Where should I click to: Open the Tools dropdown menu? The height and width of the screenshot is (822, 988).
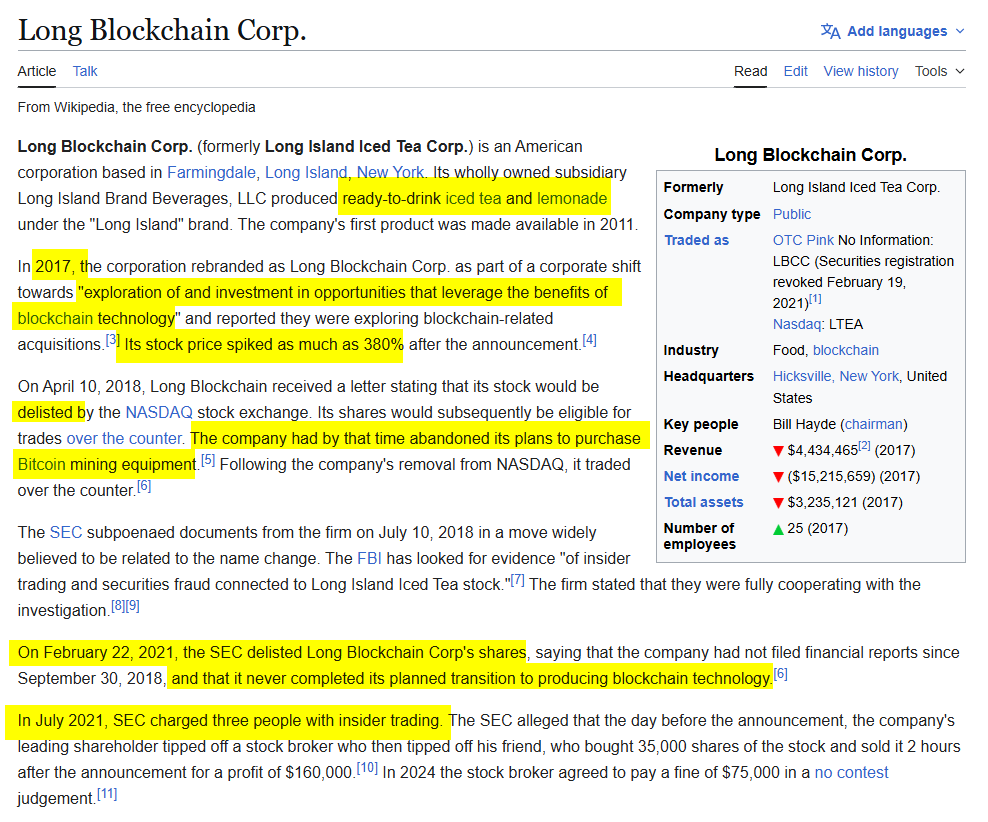939,71
